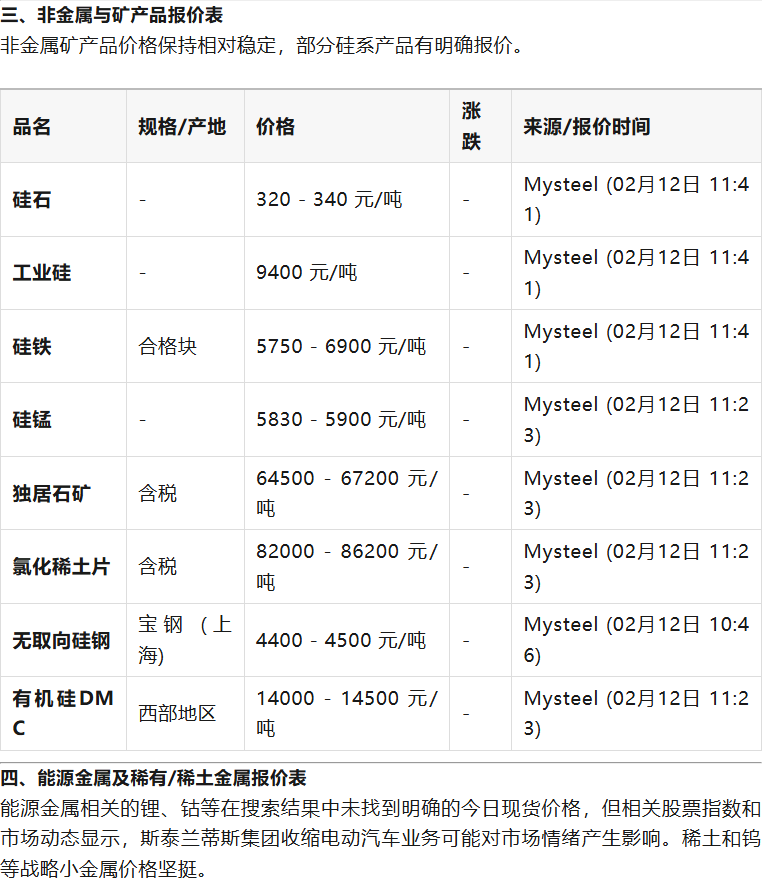Click the 无取向硅钢 Mysteel source cell
Image resolution: width=765 pixels, height=884 pixels.
pyautogui.click(x=636, y=640)
